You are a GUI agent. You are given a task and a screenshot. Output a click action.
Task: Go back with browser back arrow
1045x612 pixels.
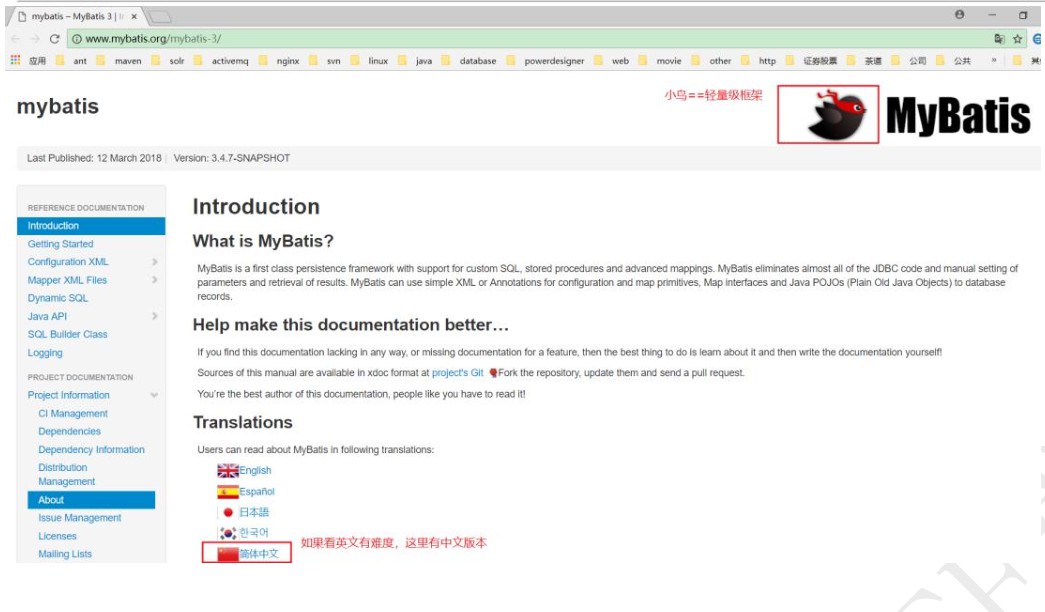point(16,39)
